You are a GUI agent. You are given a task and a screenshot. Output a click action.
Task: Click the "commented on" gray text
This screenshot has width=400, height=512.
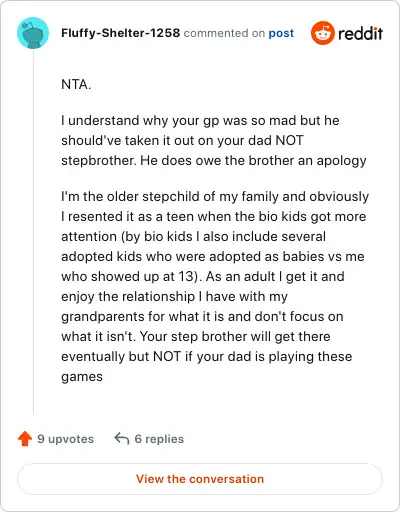(x=224, y=33)
